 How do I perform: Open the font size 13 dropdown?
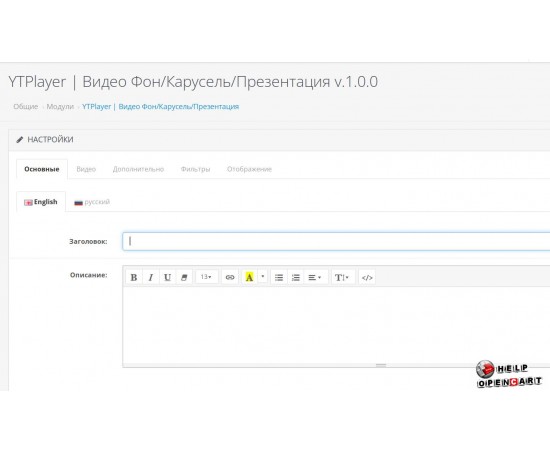(x=207, y=277)
